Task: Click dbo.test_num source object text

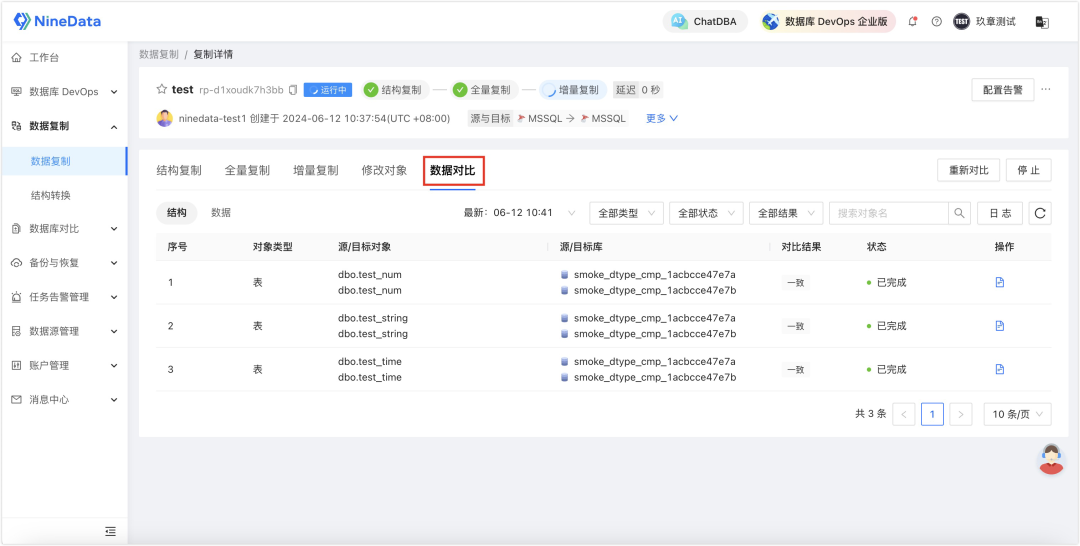Action: 370,275
